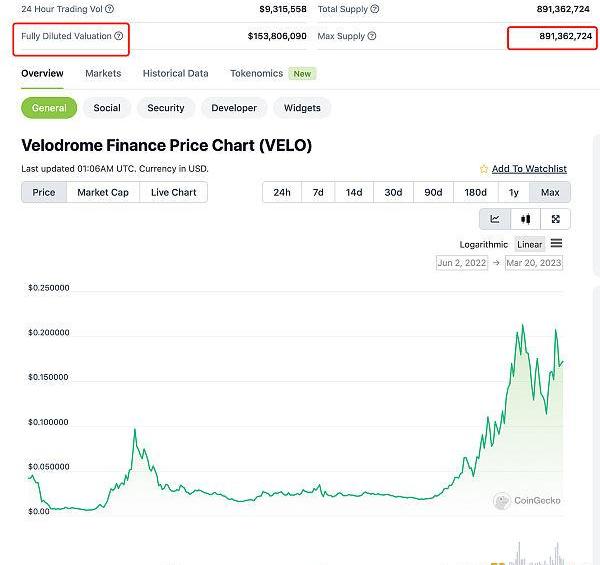Open the Markets tab
This screenshot has width=600, height=565.
(x=103, y=73)
